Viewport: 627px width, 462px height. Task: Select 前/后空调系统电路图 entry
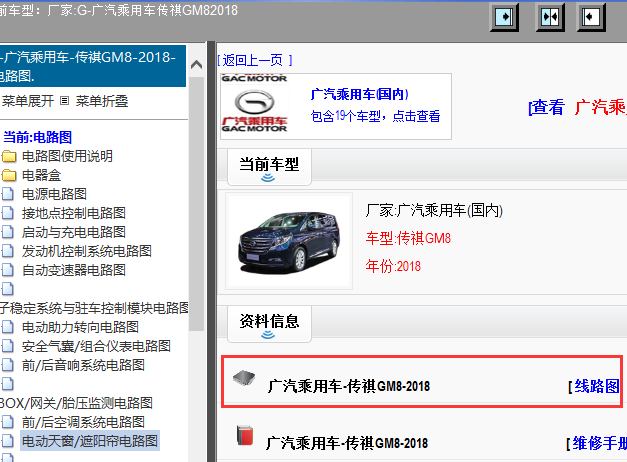pyautogui.click(x=83, y=422)
